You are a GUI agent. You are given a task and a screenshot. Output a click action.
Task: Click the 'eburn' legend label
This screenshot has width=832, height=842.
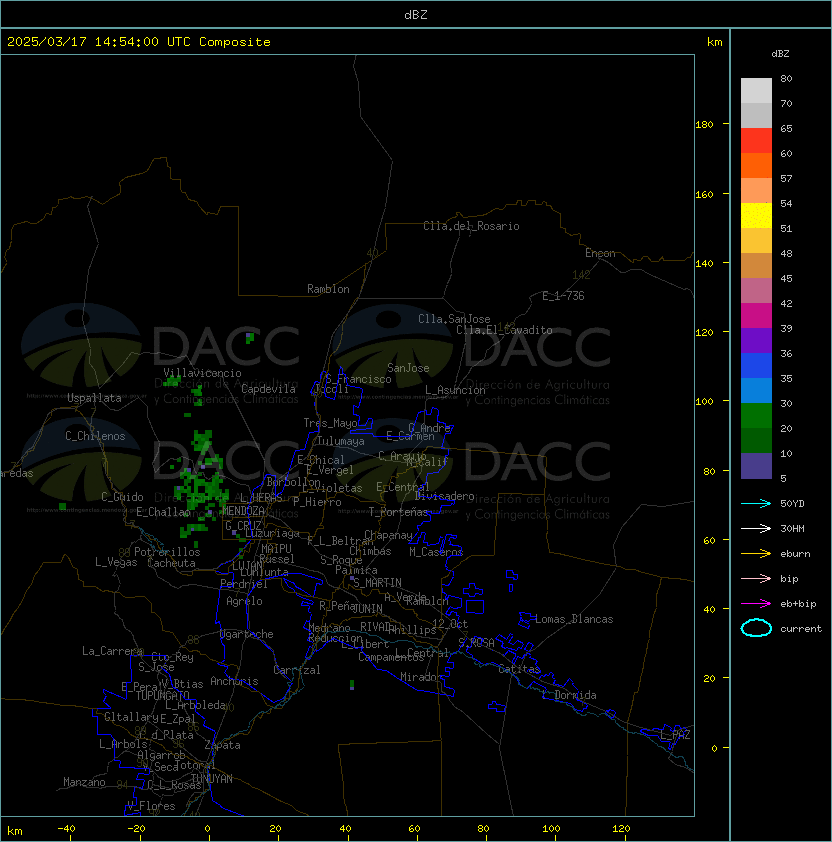795,554
